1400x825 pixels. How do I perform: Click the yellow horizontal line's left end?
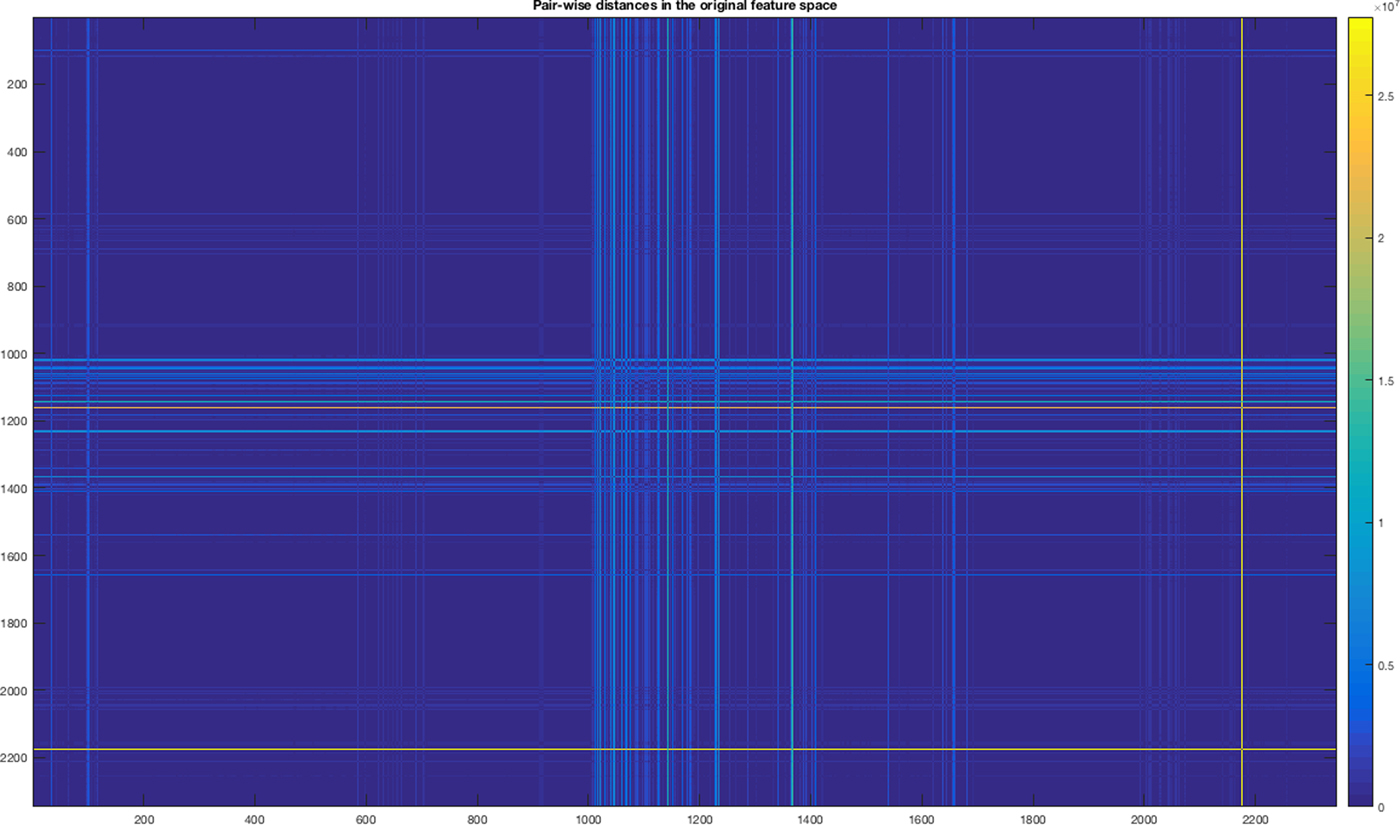coord(38,749)
